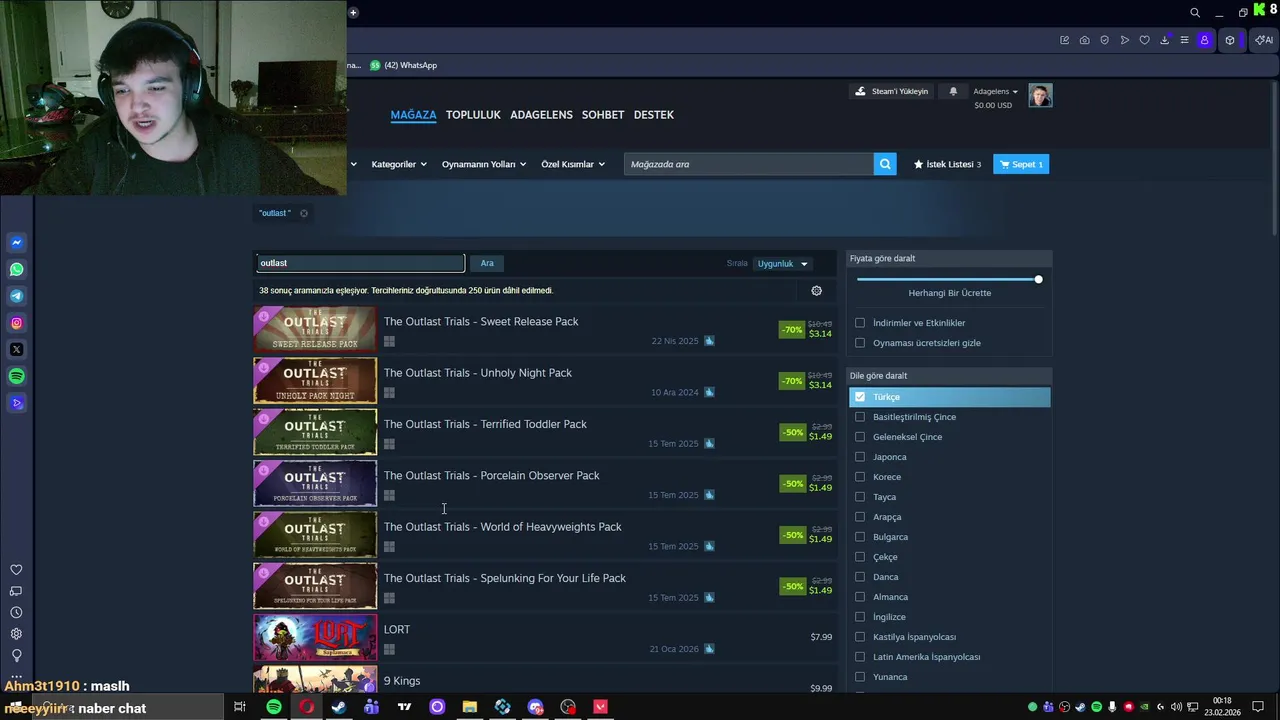Enable the Almanca language checkbox

coord(860,597)
